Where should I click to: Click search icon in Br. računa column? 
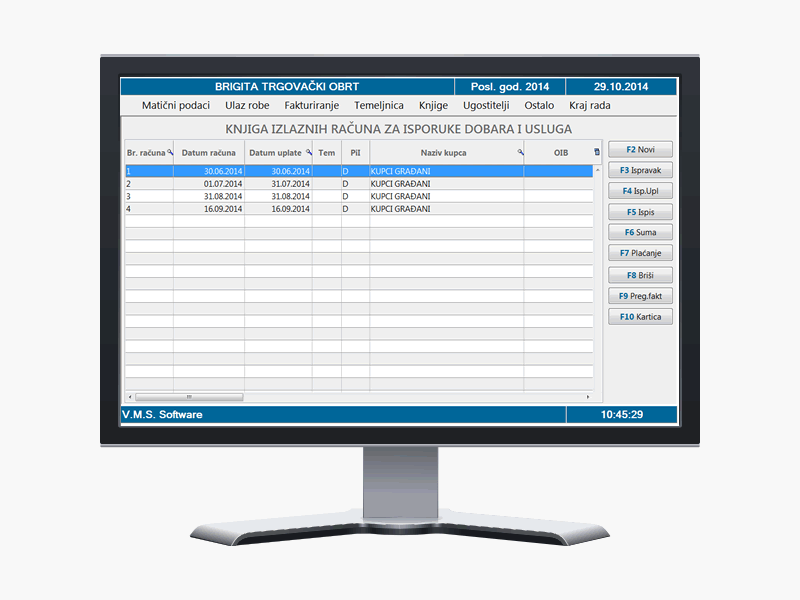point(170,152)
